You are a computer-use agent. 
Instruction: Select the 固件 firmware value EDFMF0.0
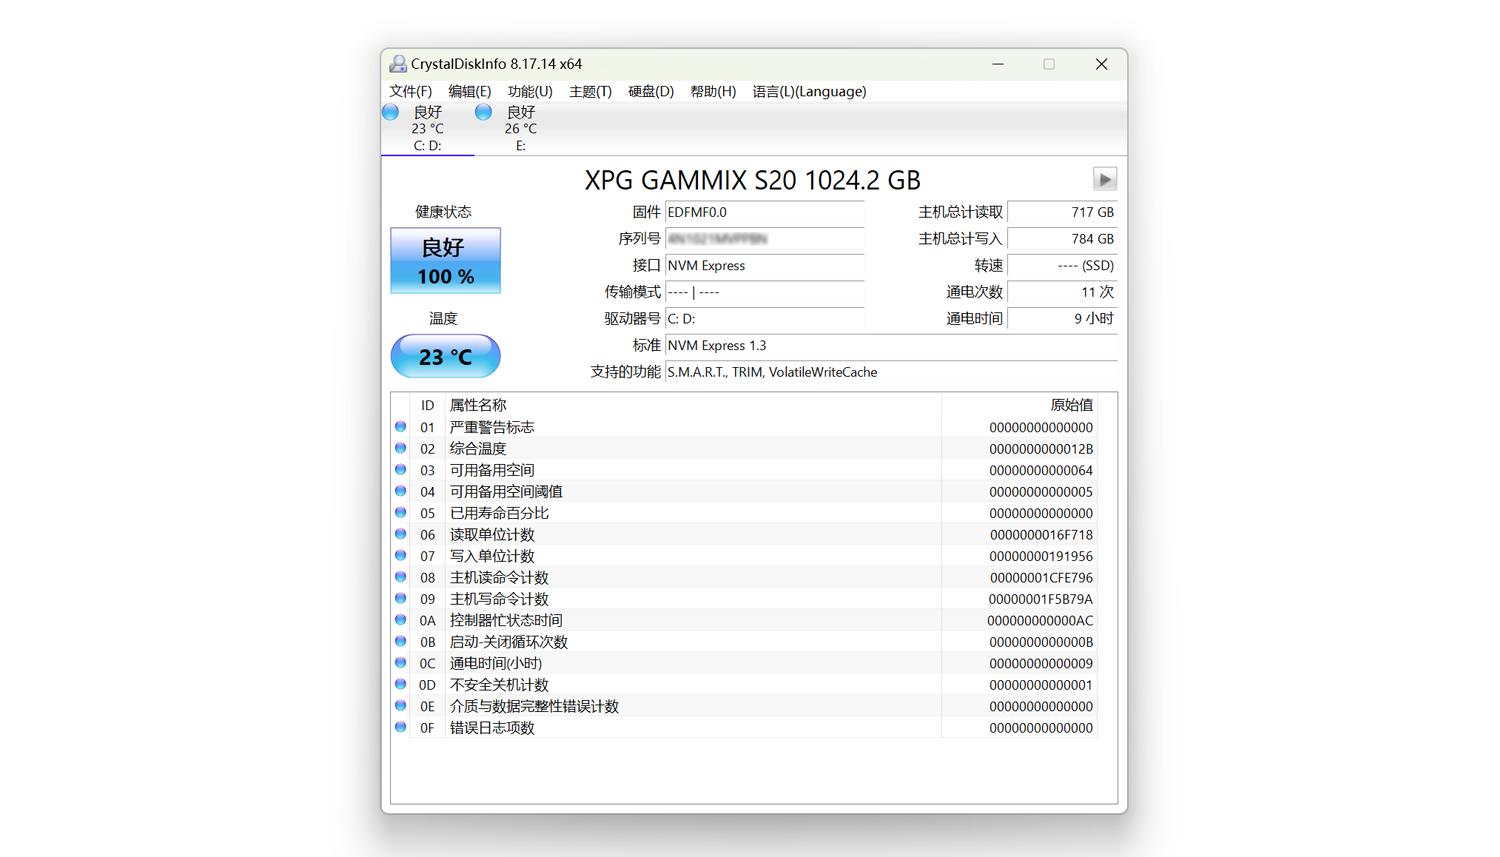(x=764, y=212)
